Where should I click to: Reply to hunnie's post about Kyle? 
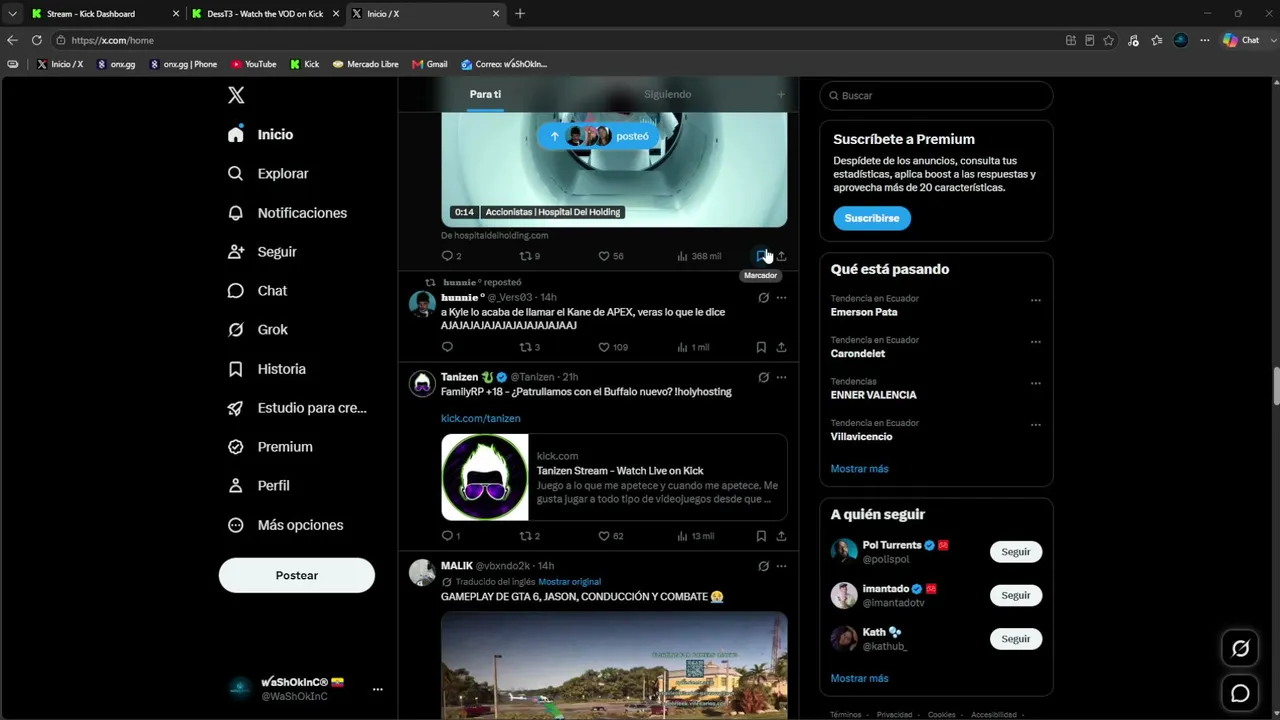click(447, 347)
